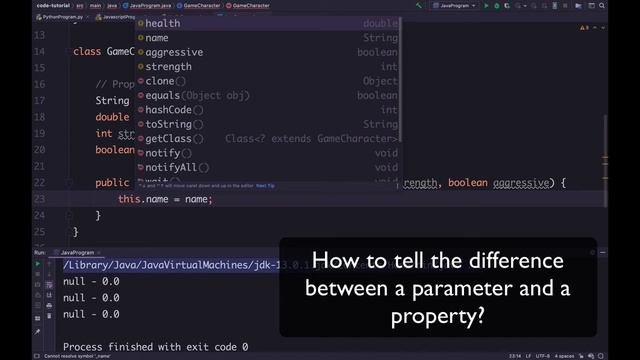Hide the Run panel with minimize icon
Viewport: 640px width, 360px height.
pos(602,253)
